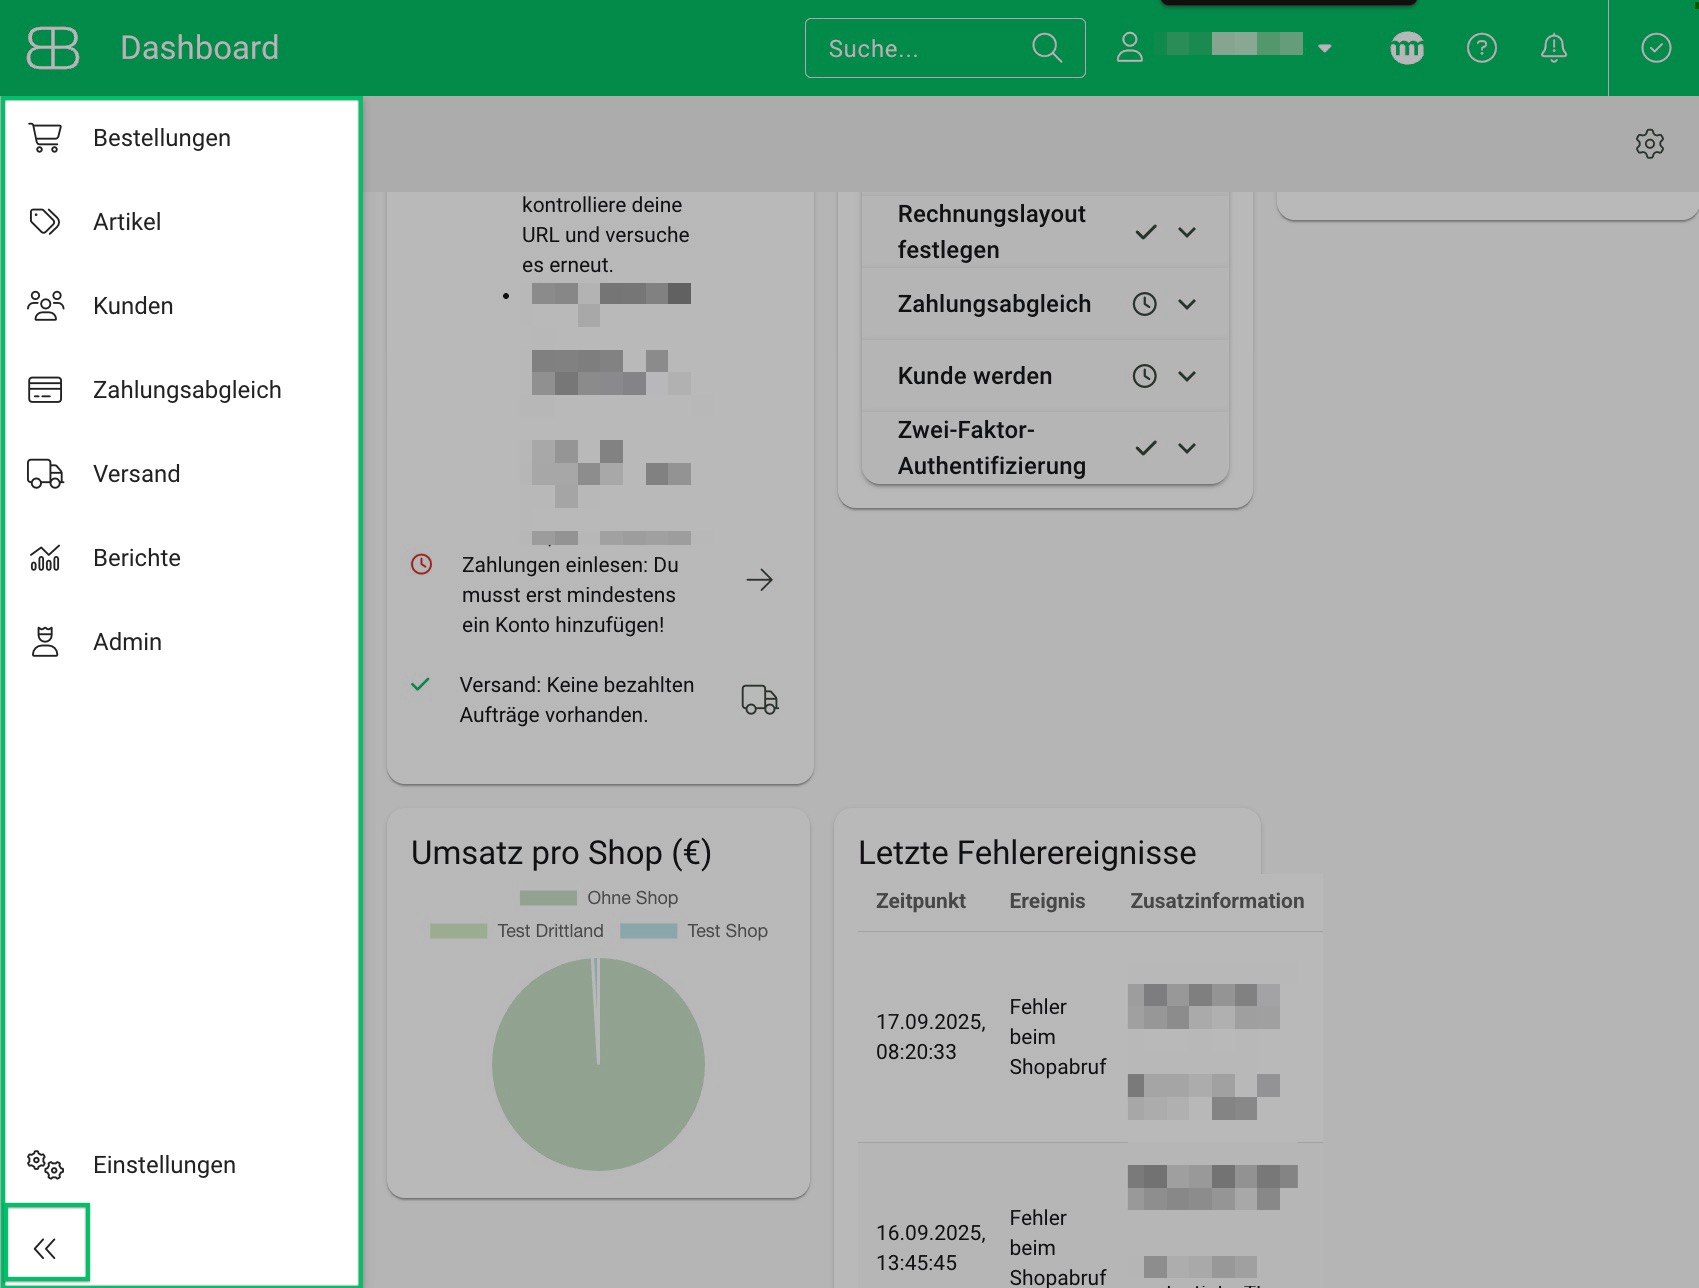Click the search magnifier icon
The image size is (1699, 1288).
1047,48
